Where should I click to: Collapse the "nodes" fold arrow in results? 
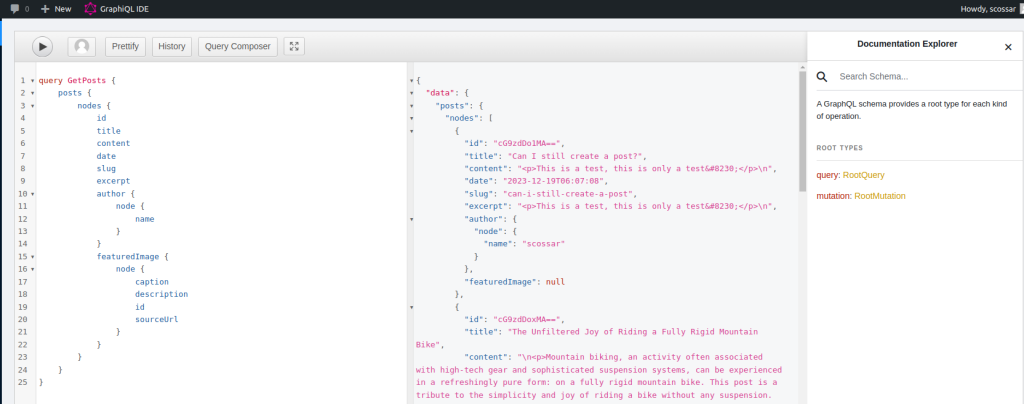(x=411, y=118)
